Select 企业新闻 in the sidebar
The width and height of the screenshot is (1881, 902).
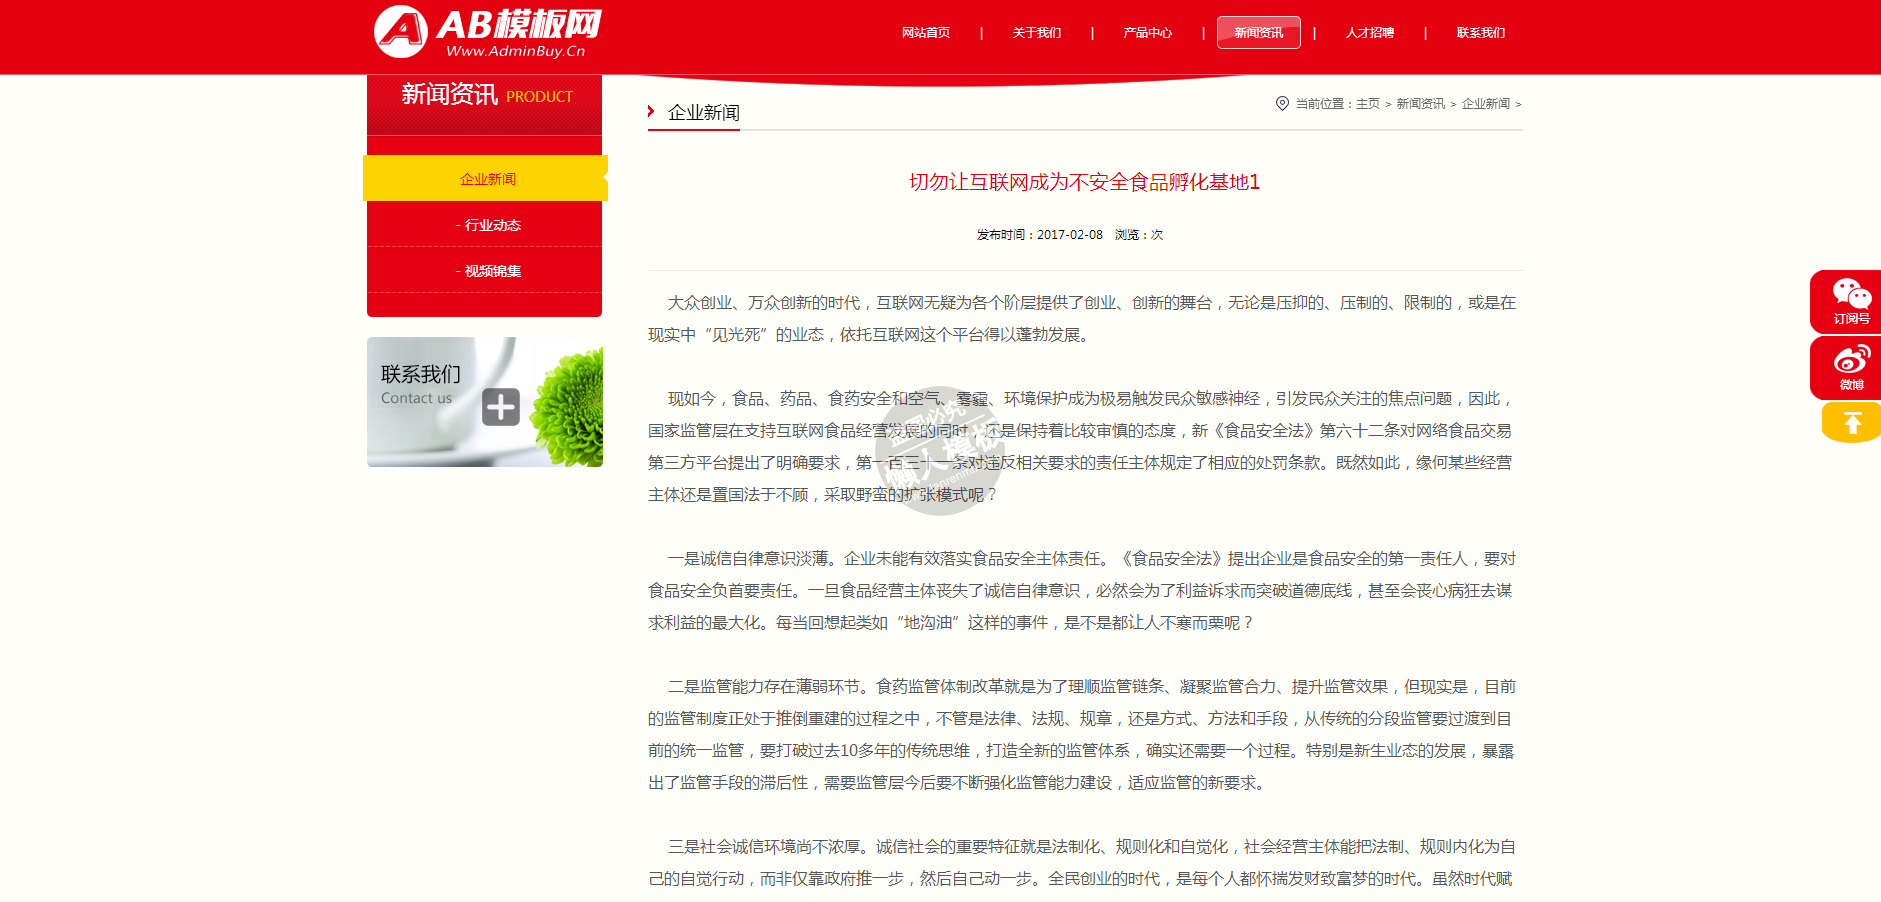point(487,179)
